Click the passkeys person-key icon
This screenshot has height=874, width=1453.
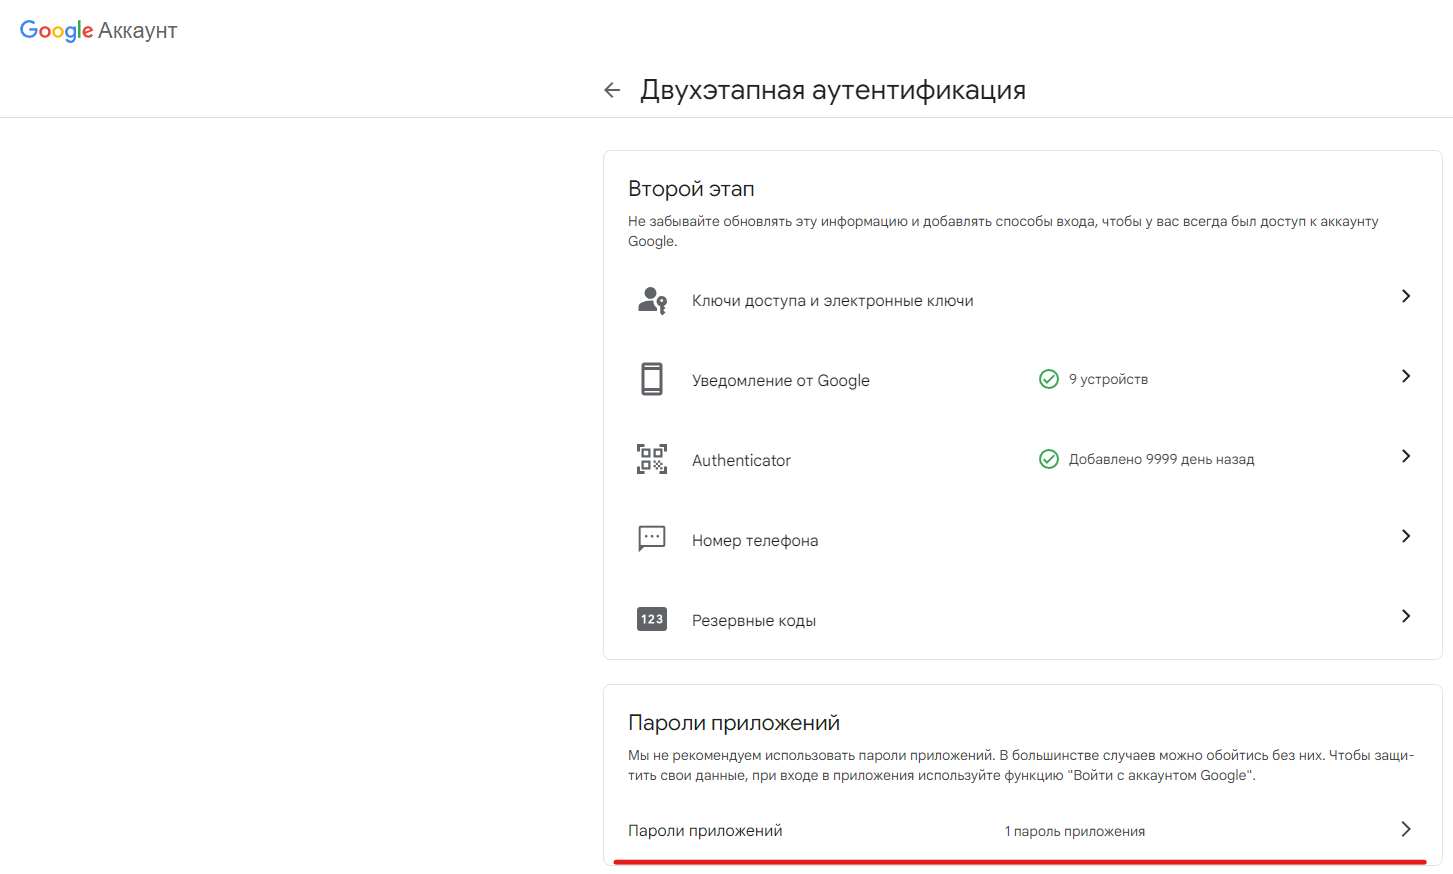tap(652, 300)
